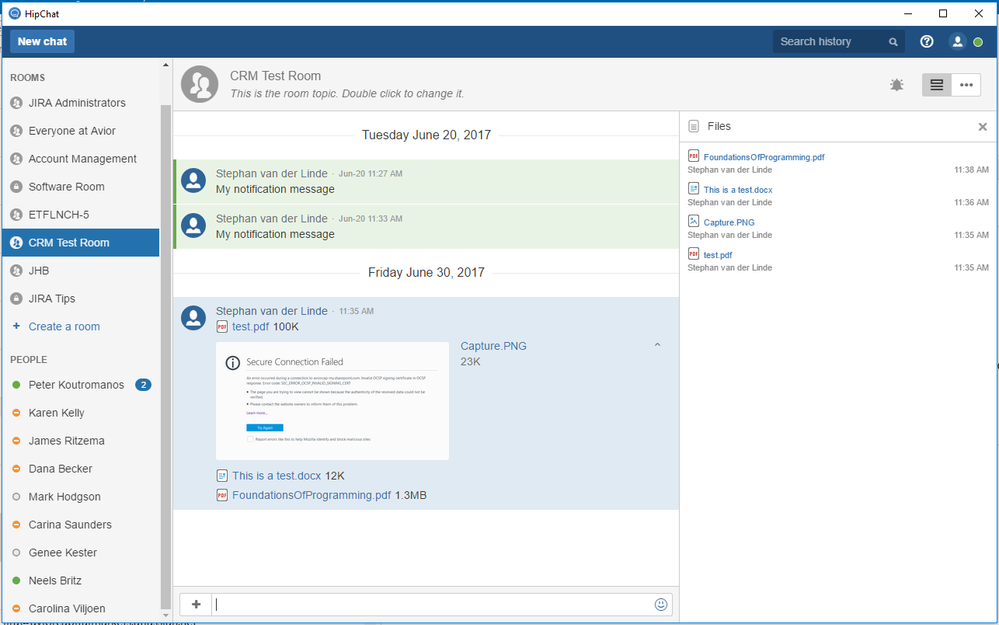
Task: Click avatar of 11:33 AM message
Action: coord(193,226)
